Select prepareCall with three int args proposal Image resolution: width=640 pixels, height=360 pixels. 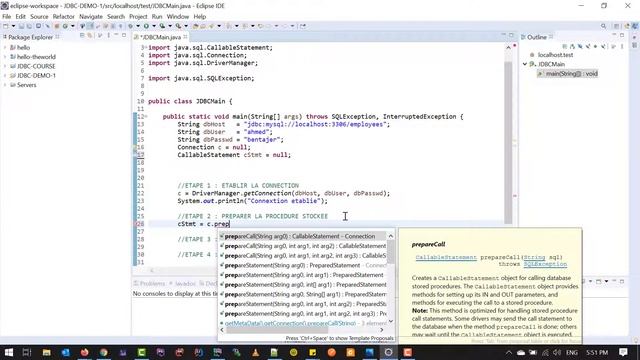coord(302,256)
